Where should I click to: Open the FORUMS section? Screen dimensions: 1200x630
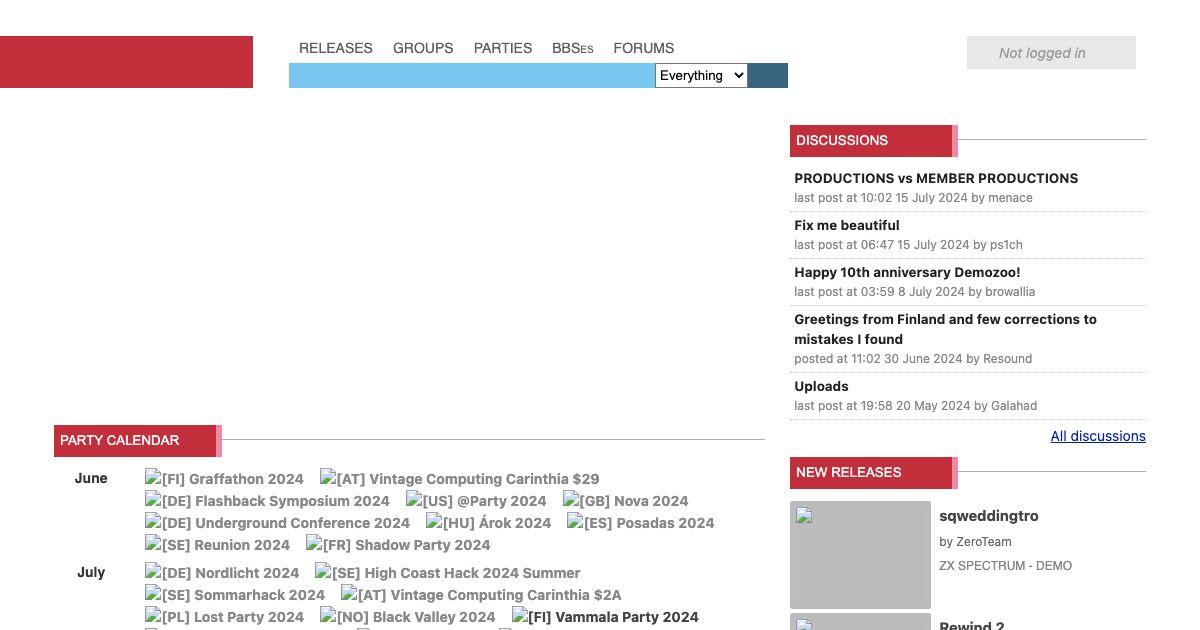click(644, 48)
